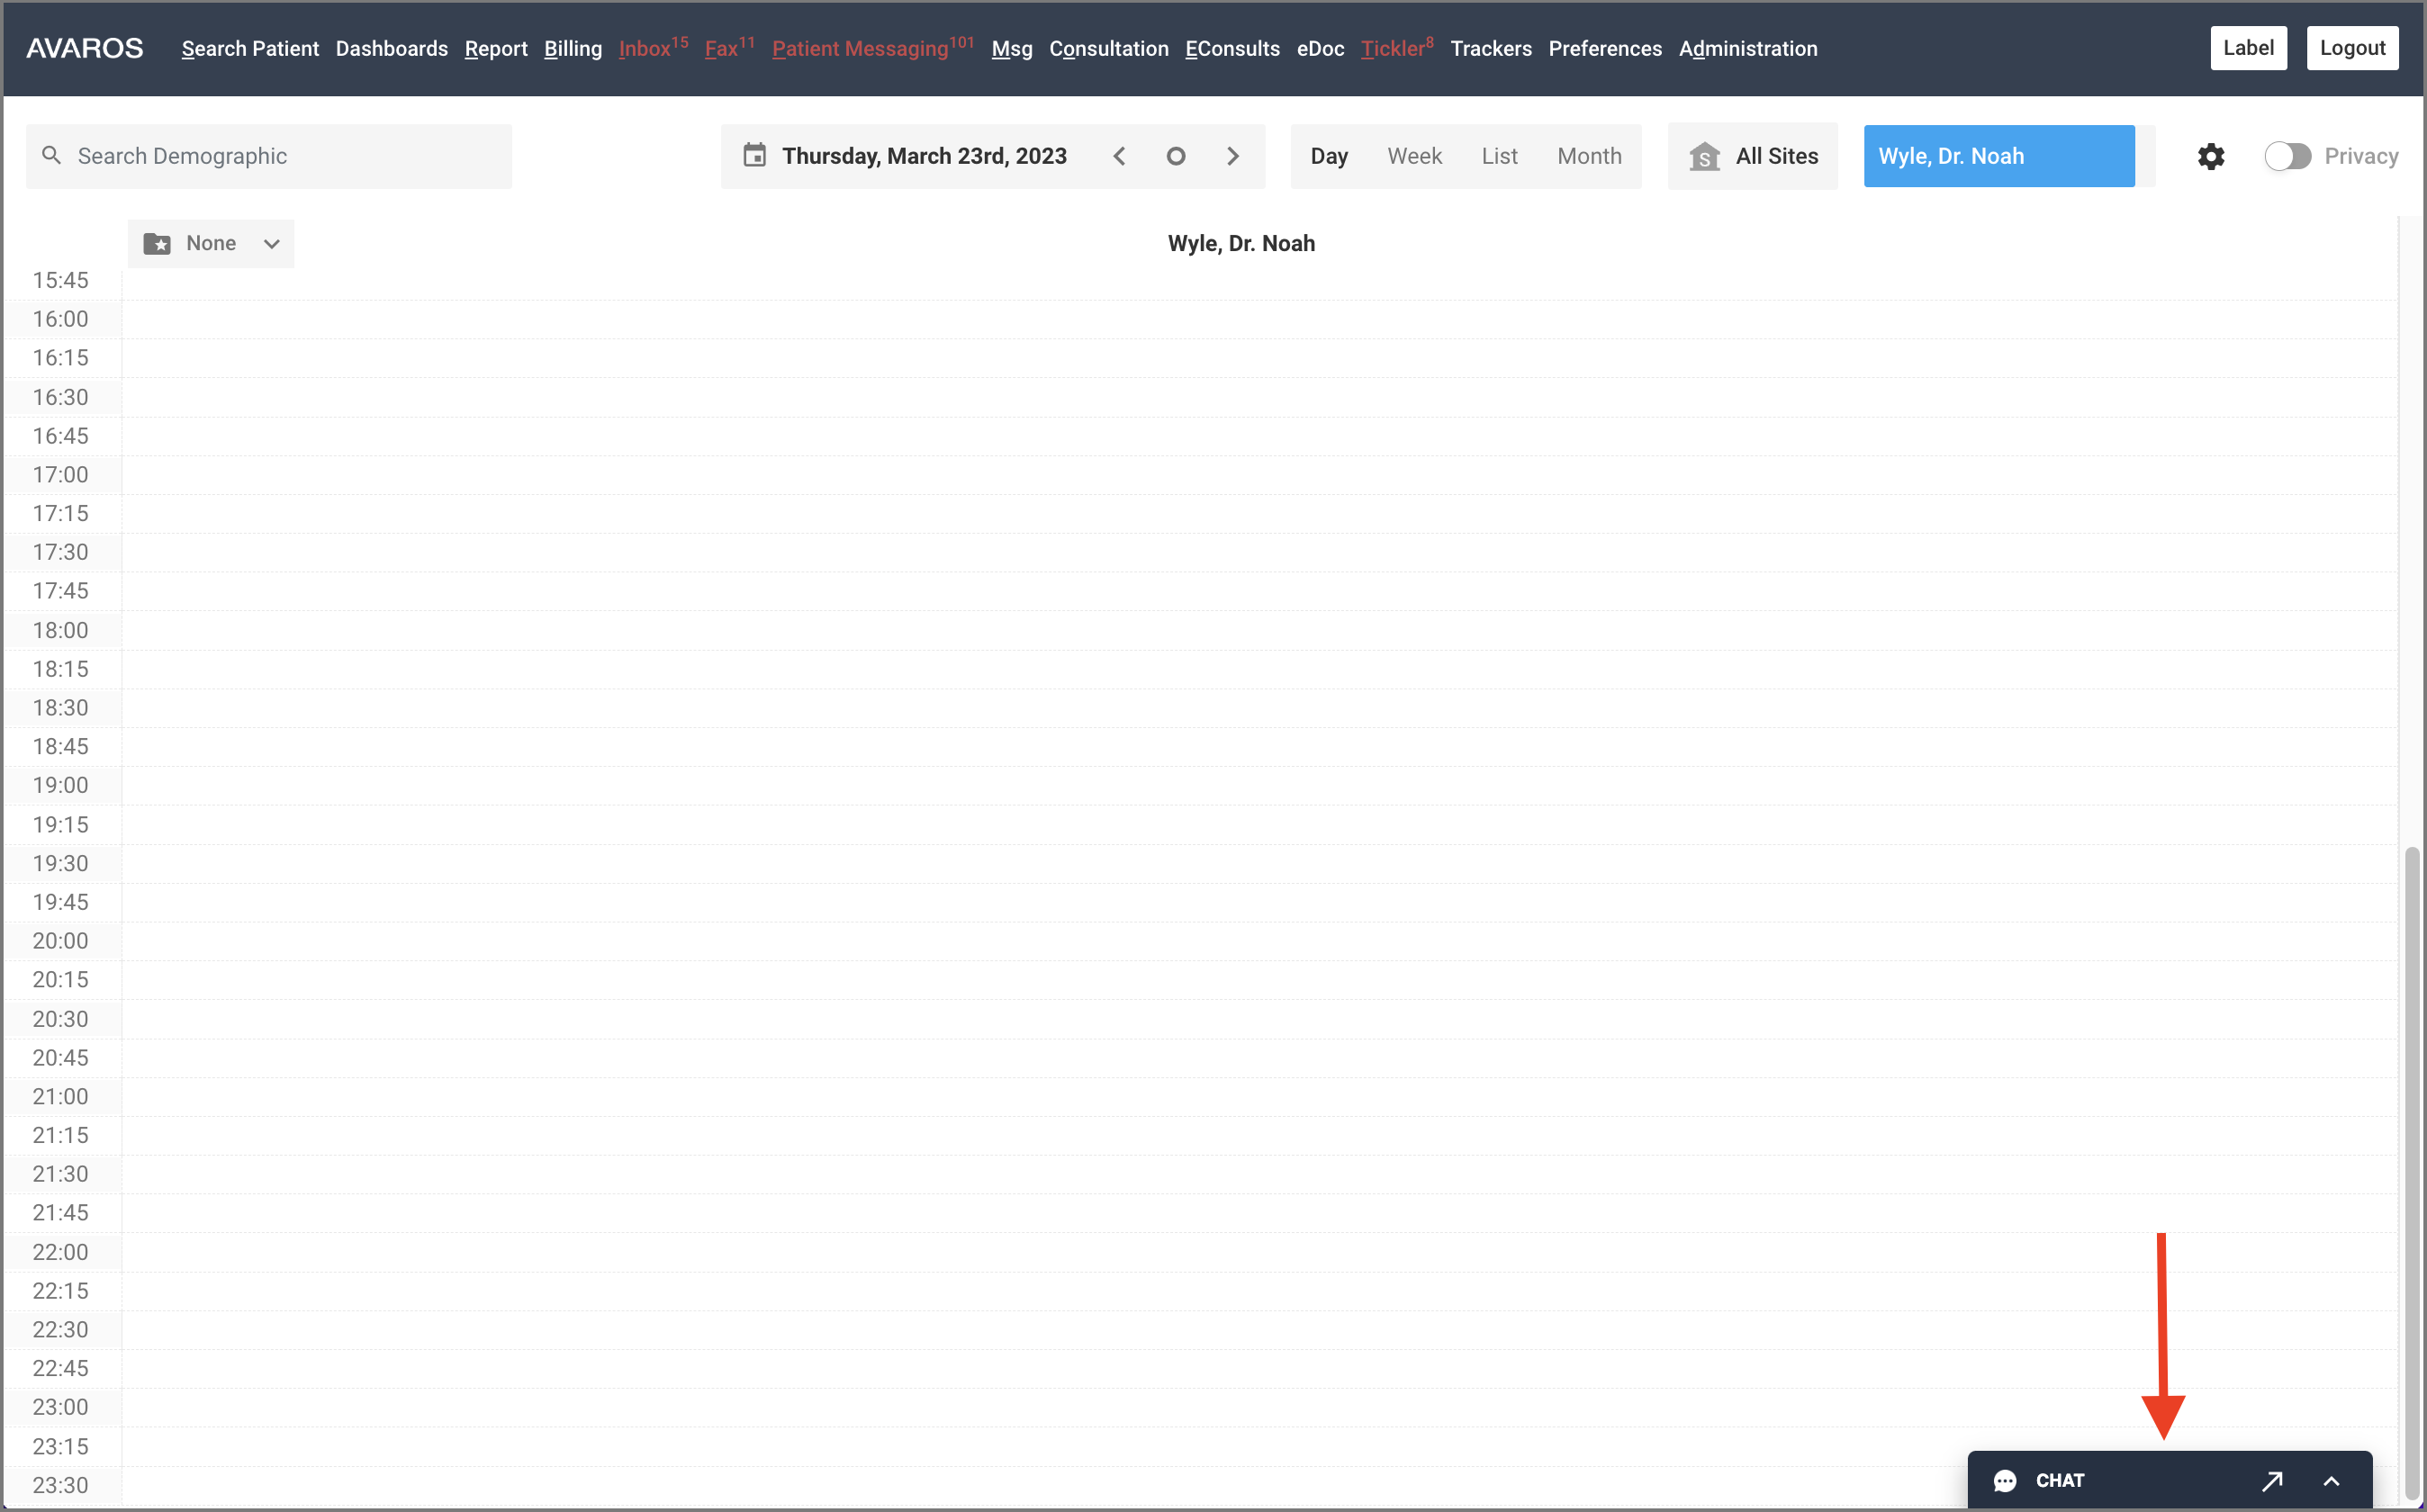Pop out the chat window arrow
2427x1512 pixels.
[x=2272, y=1481]
